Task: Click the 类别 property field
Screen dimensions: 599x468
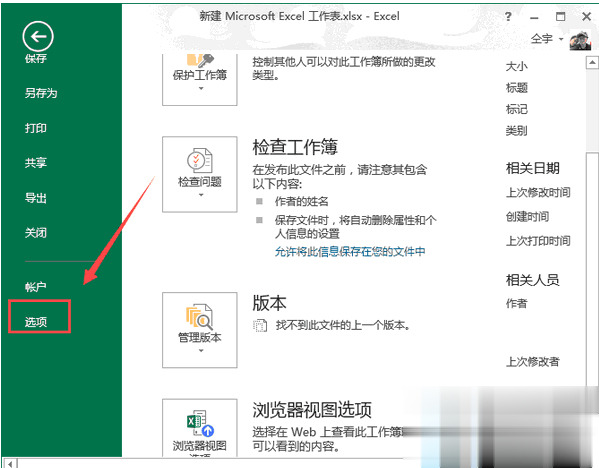Action: [516, 131]
